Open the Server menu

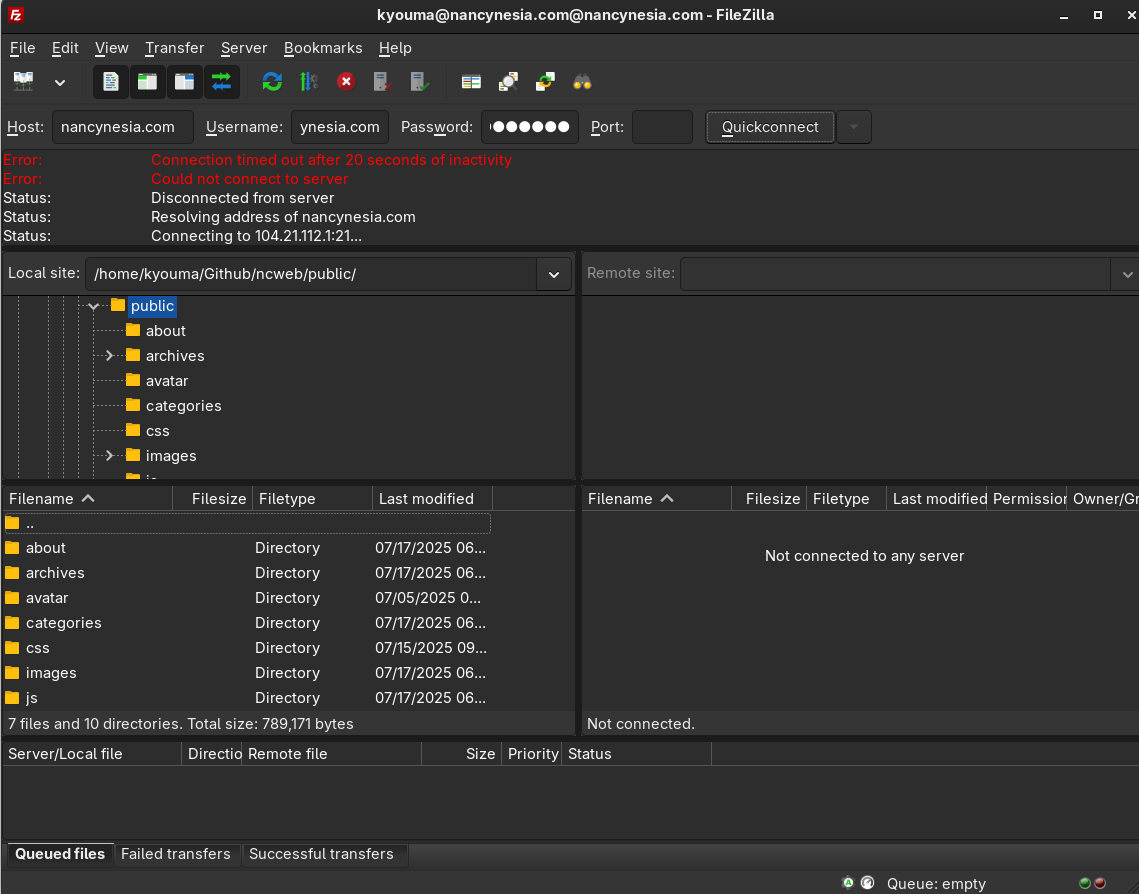[x=244, y=48]
